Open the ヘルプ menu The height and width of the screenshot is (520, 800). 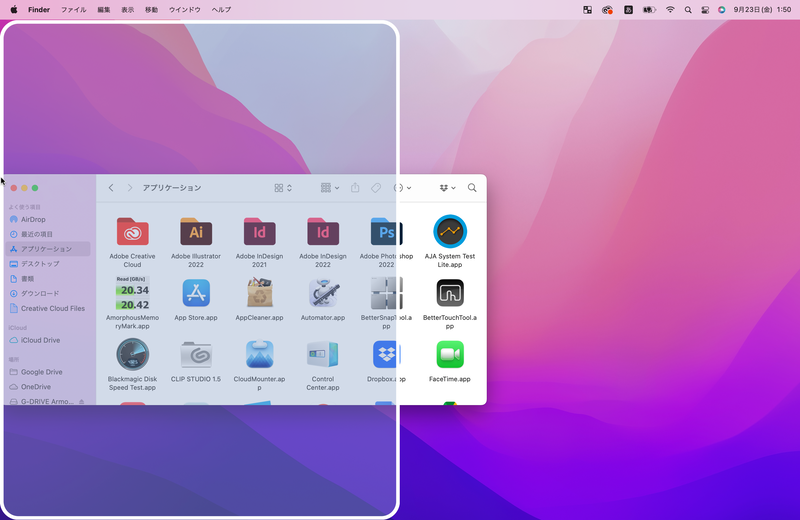click(x=221, y=9)
